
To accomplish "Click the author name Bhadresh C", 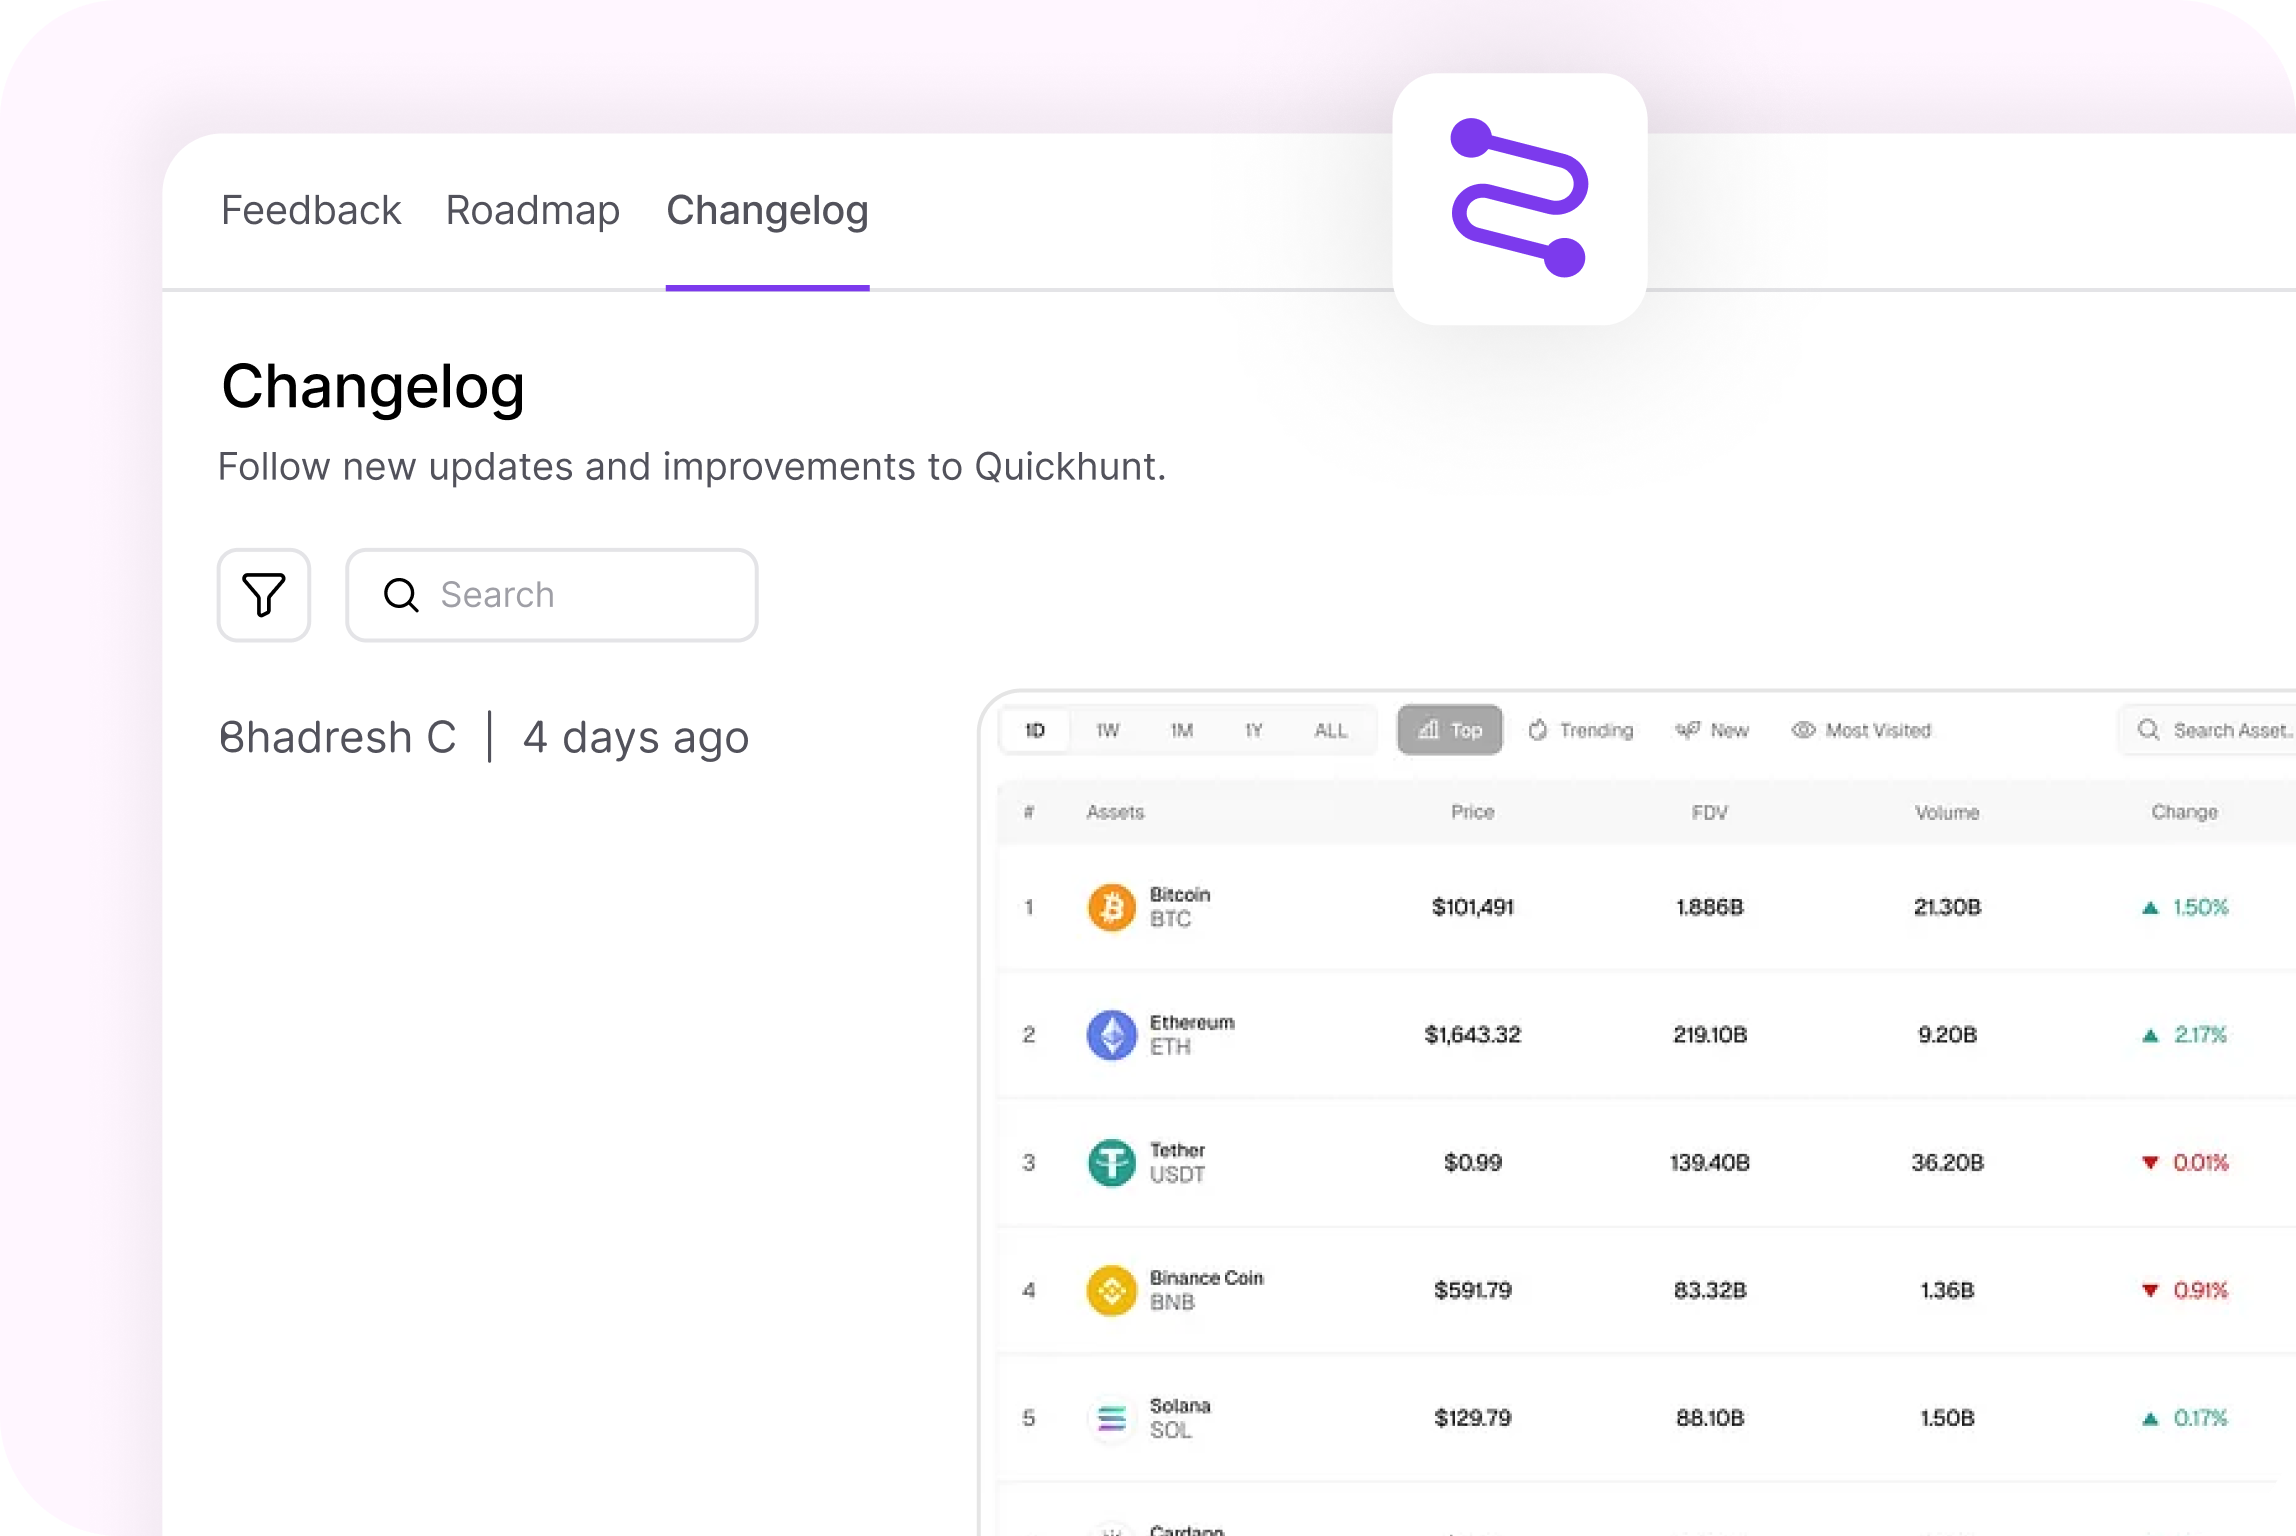I will [338, 738].
